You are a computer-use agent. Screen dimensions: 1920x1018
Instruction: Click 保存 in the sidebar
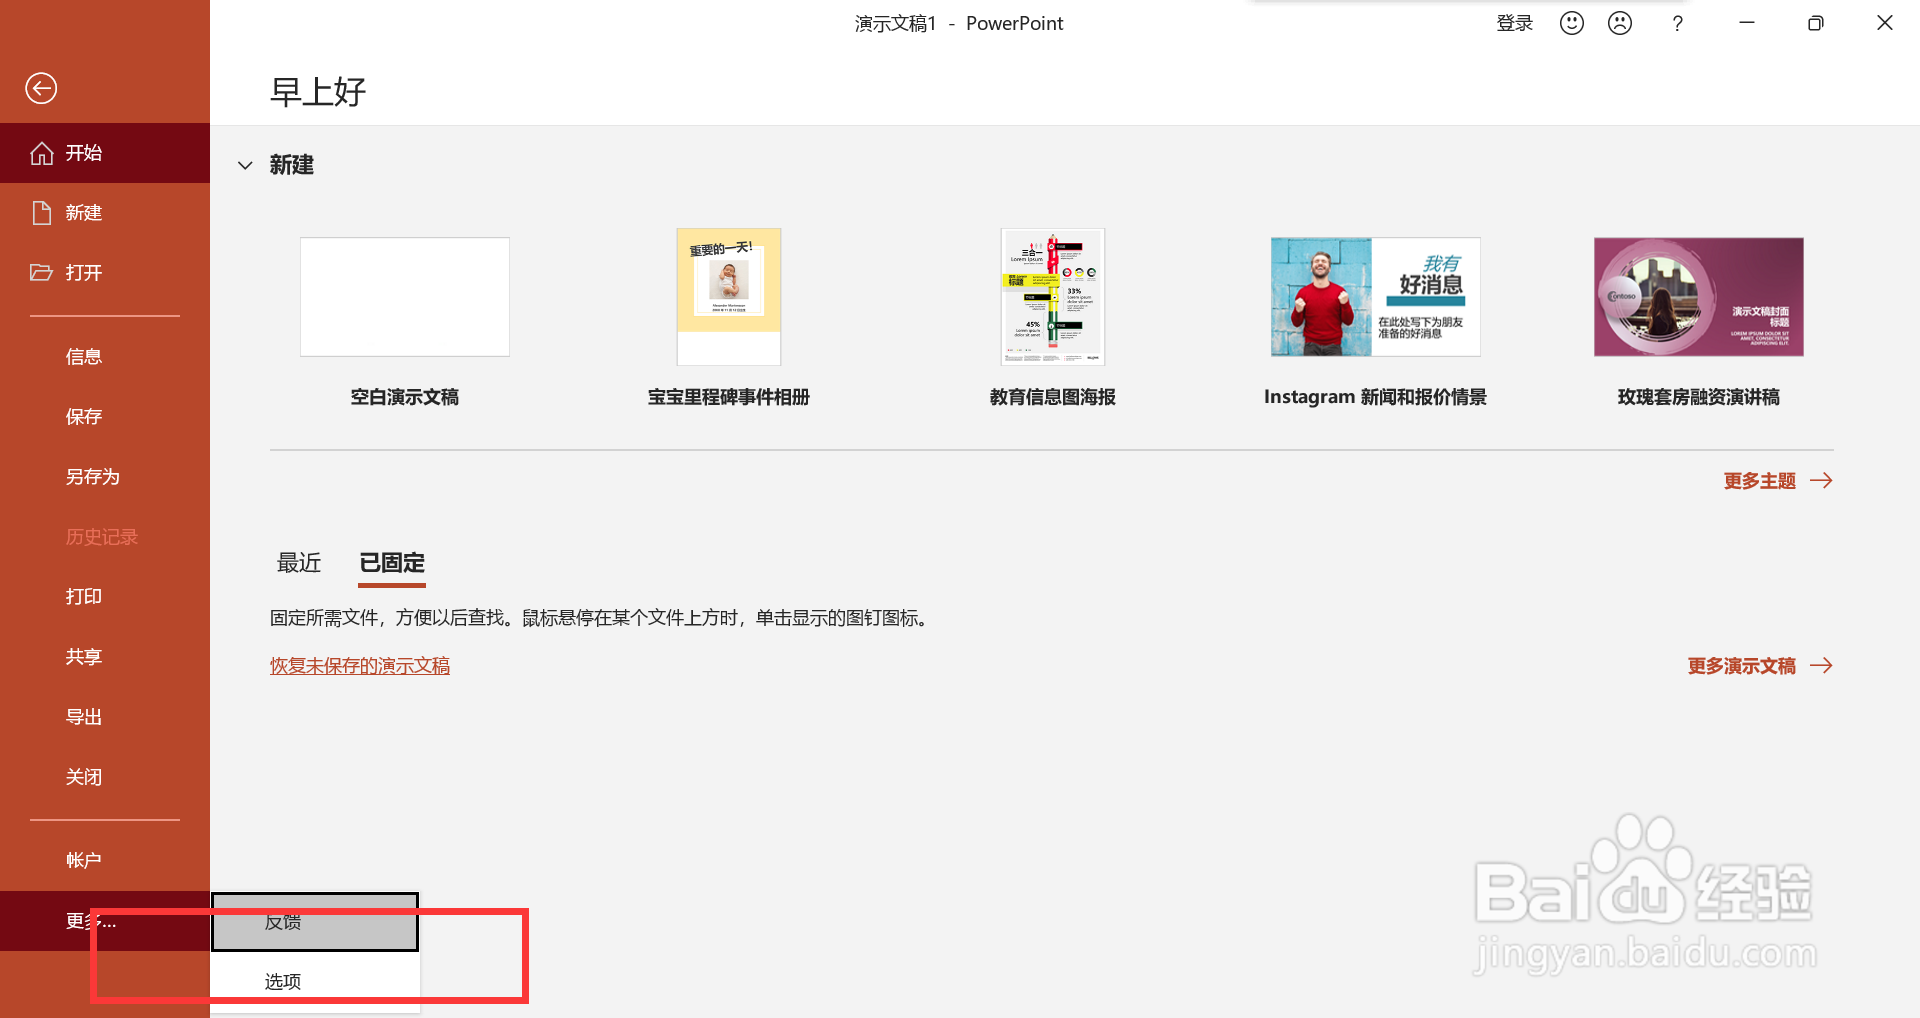[105, 417]
